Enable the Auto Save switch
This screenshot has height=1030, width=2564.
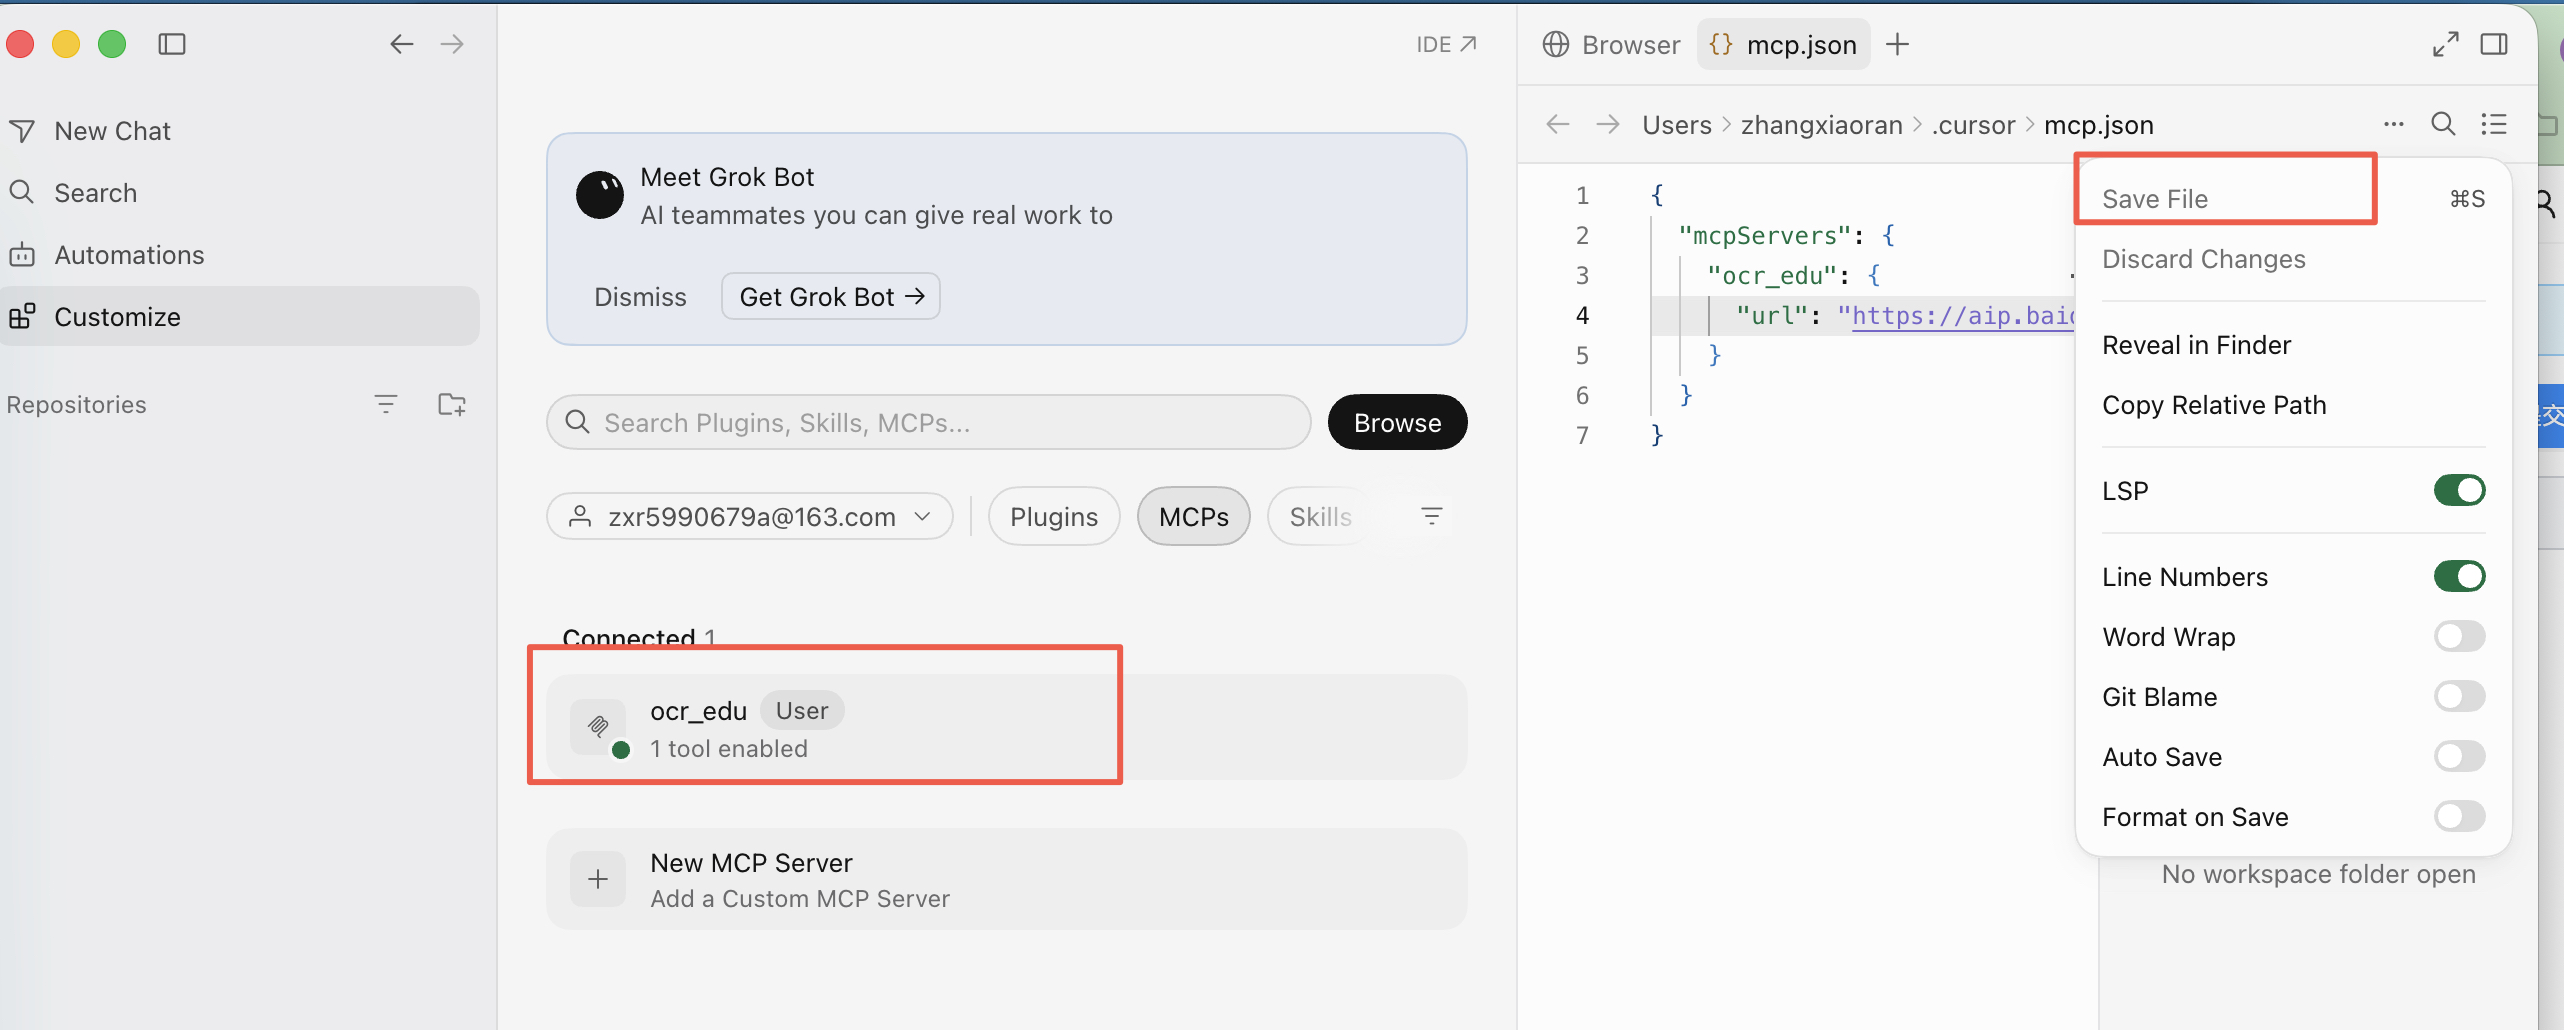pos(2460,757)
